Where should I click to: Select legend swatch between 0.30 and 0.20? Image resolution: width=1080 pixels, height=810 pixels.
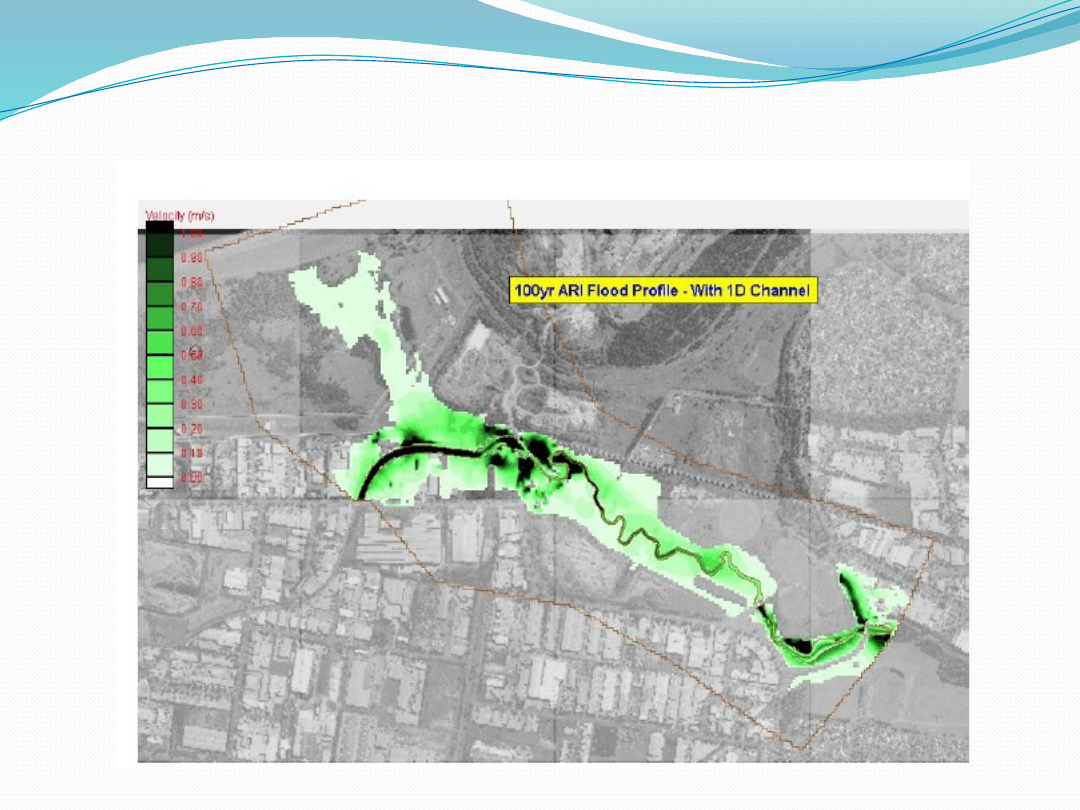point(159,417)
